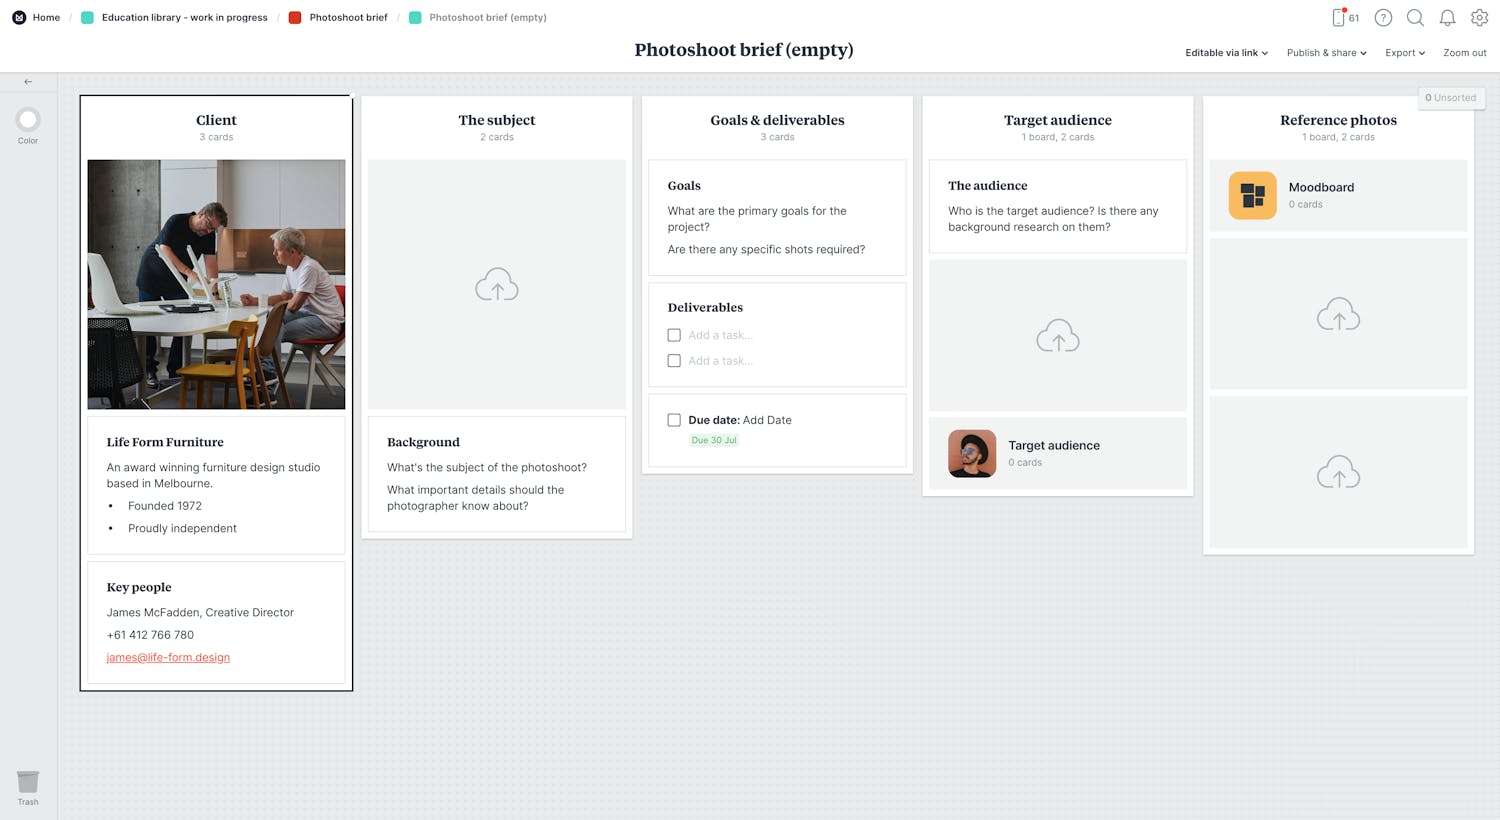The width and height of the screenshot is (1500, 820).
Task: Click upload cloud icon in Target audience column
Action: [x=1058, y=336]
